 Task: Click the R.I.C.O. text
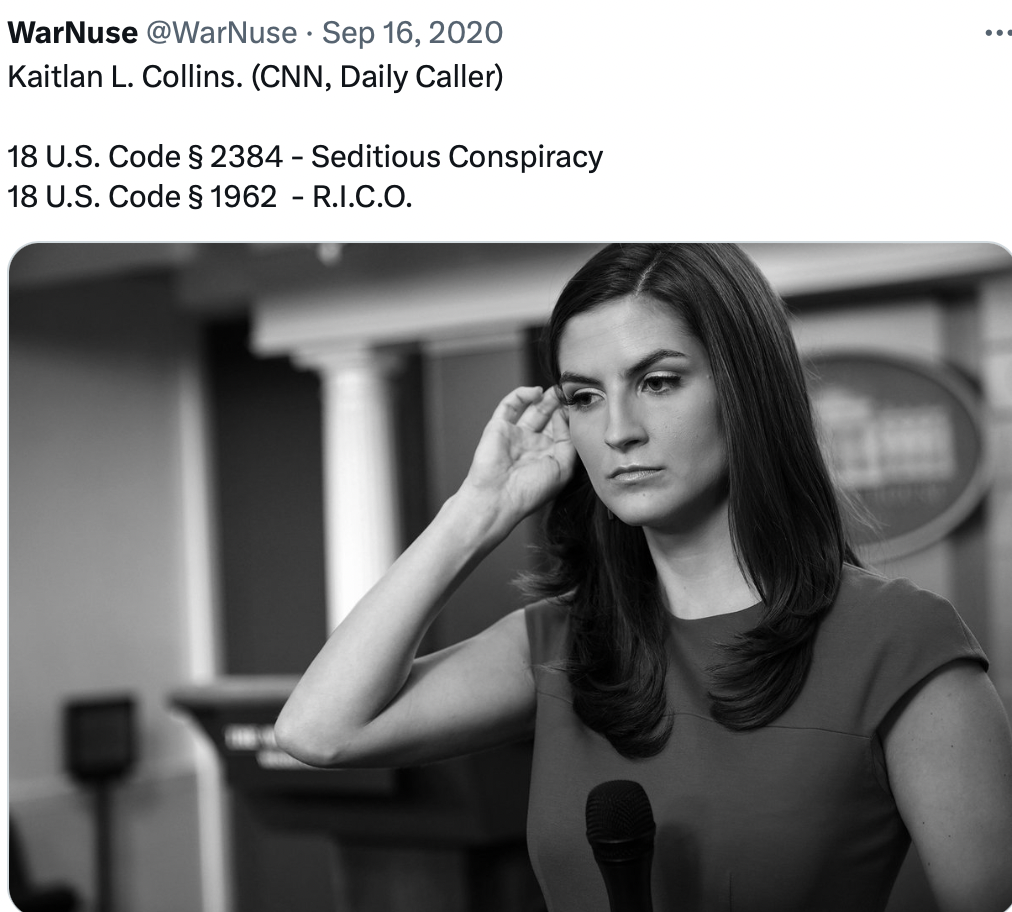[362, 197]
